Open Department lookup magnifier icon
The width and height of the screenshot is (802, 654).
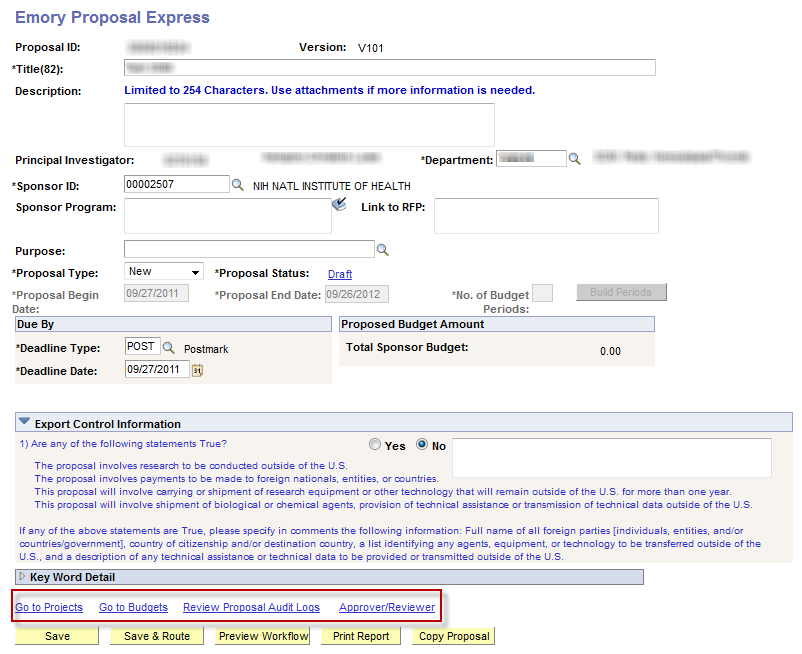point(574,159)
